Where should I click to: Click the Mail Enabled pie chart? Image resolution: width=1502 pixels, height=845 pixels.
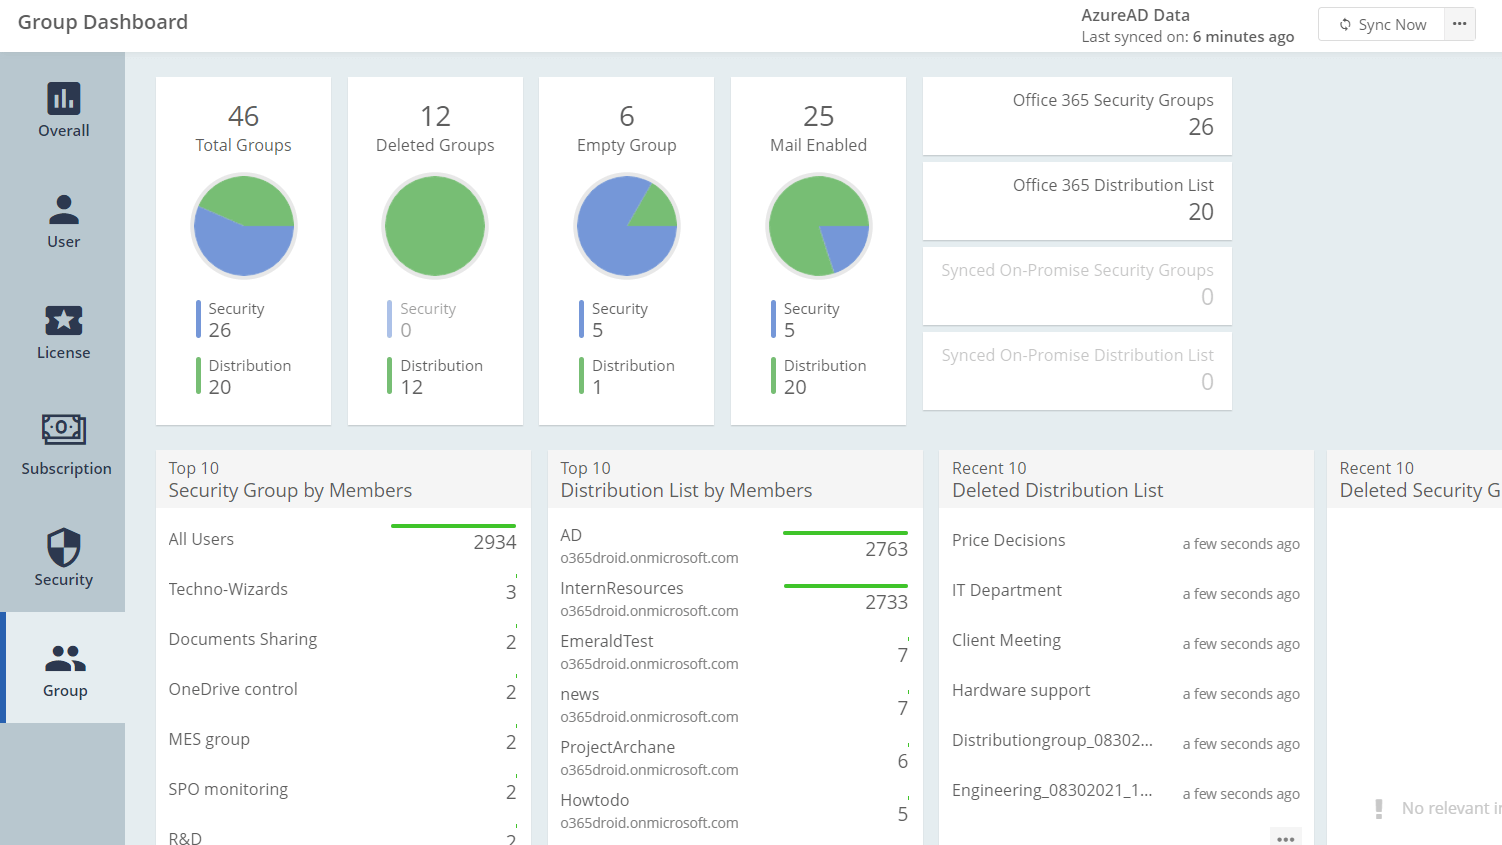pos(819,226)
